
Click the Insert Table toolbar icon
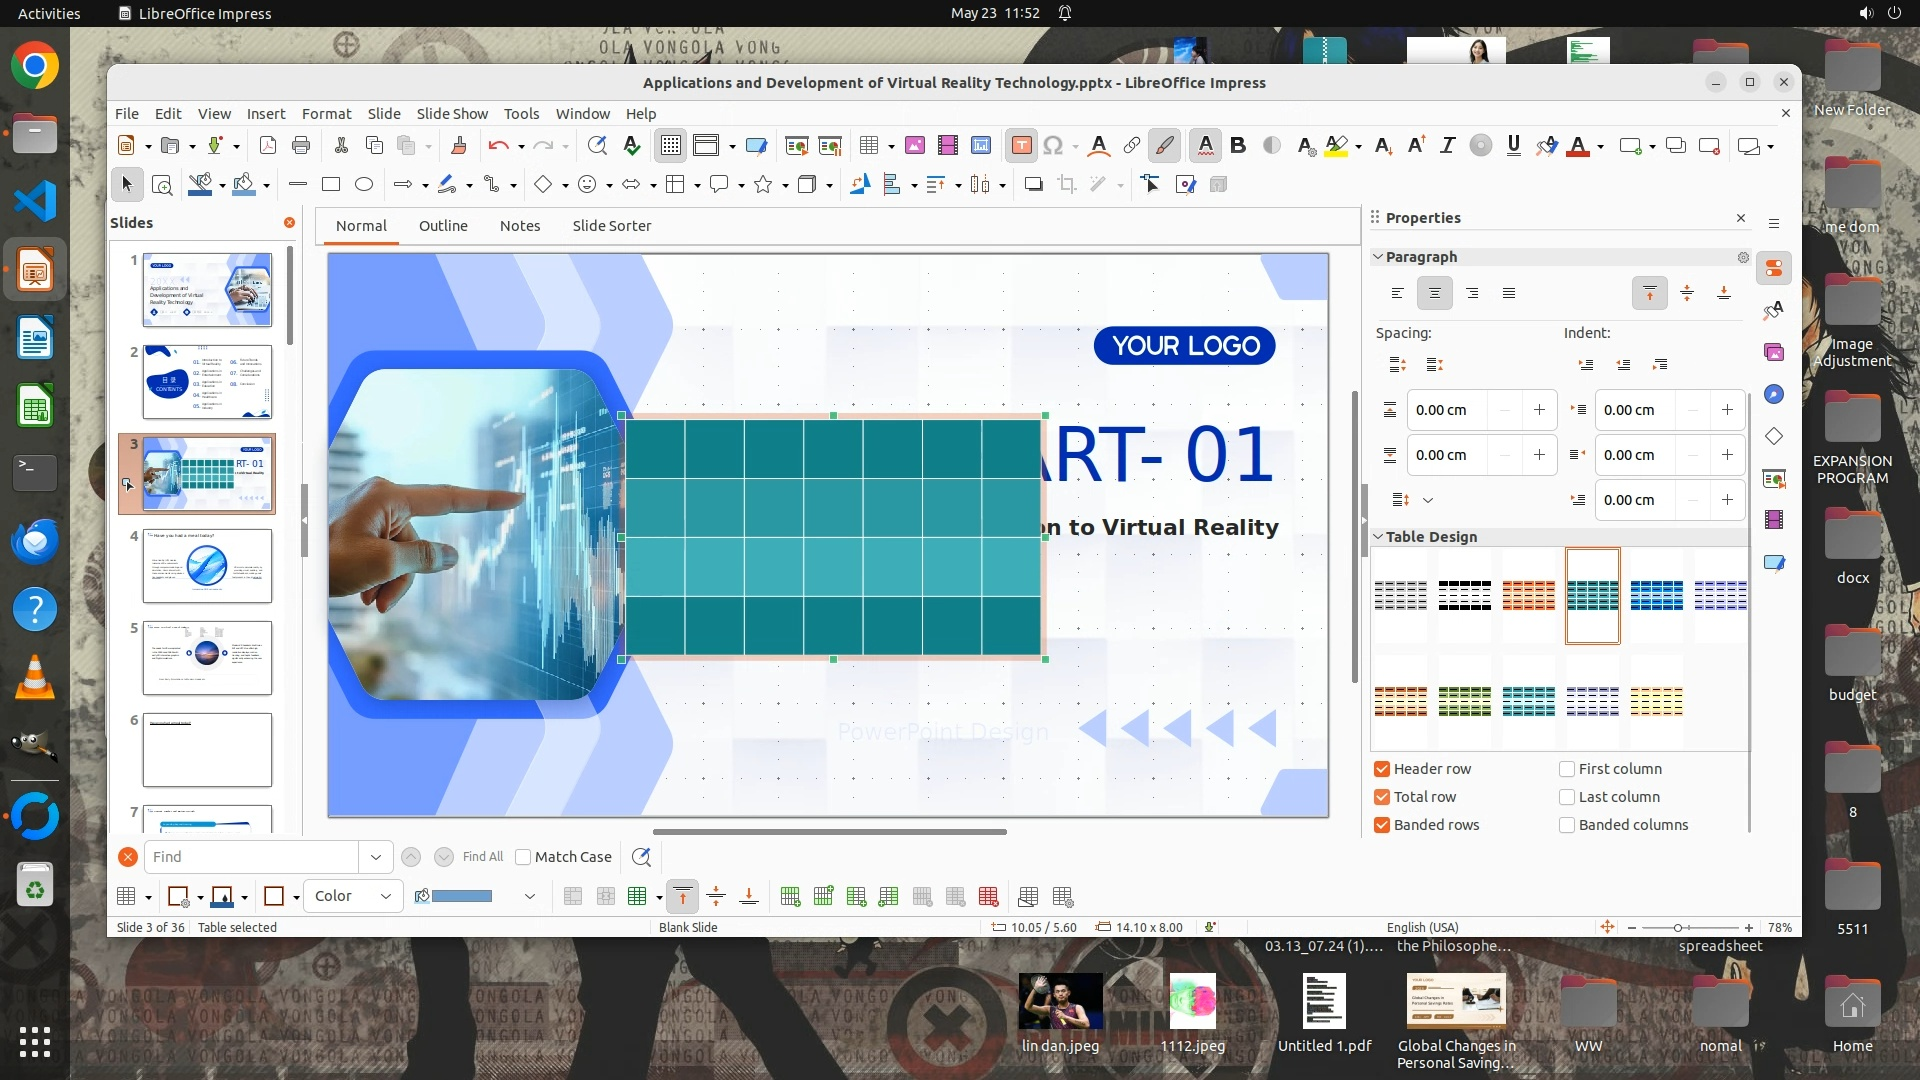pyautogui.click(x=868, y=146)
